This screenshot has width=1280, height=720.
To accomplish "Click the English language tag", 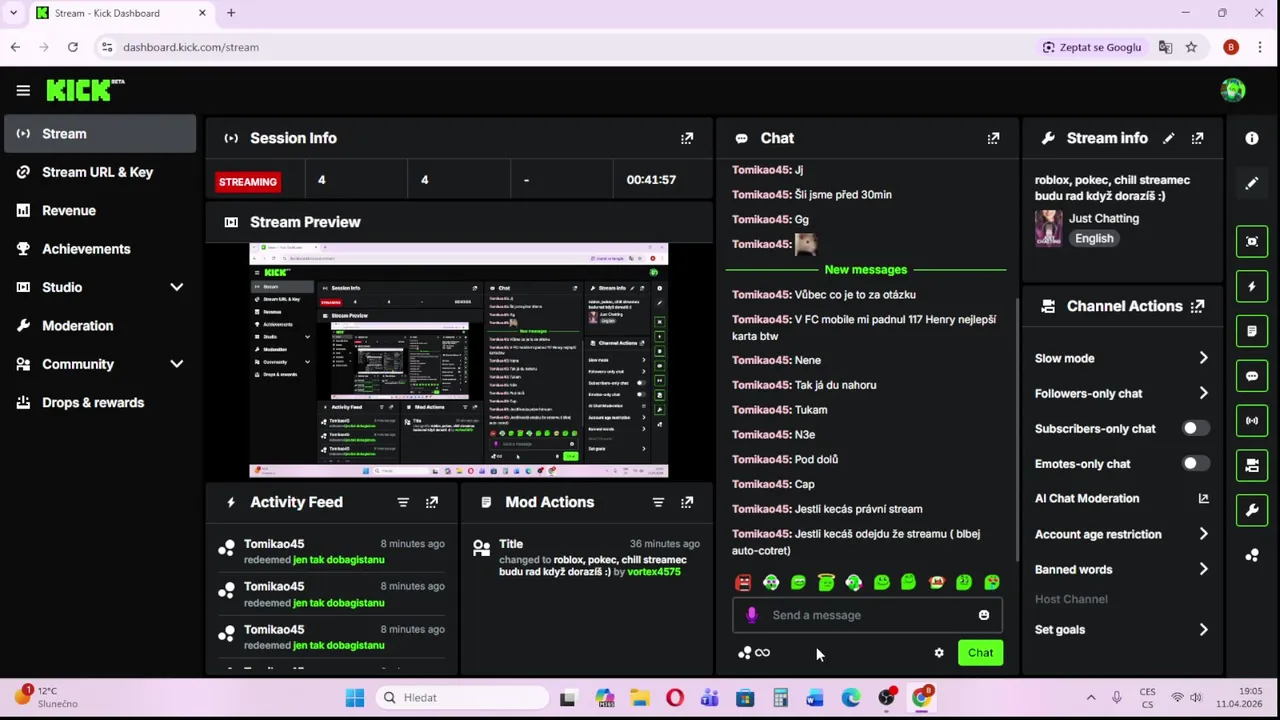I will point(1094,238).
